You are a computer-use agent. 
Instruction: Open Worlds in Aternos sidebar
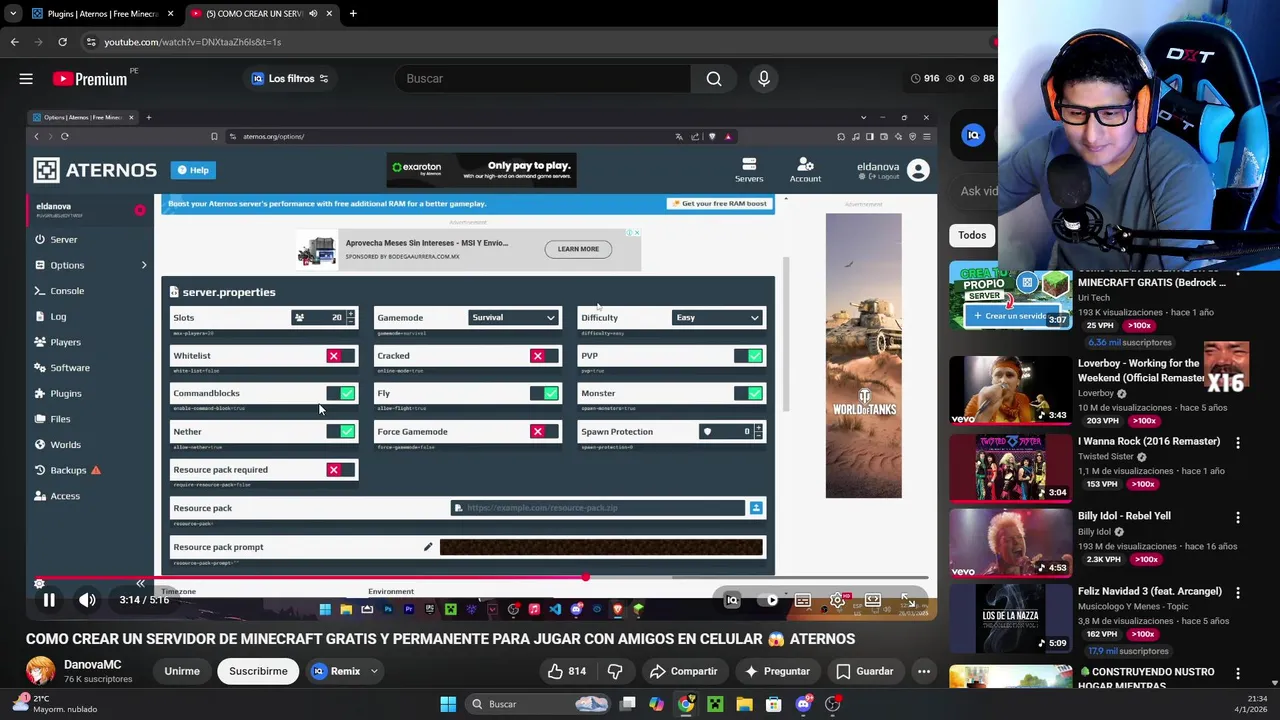(65, 445)
